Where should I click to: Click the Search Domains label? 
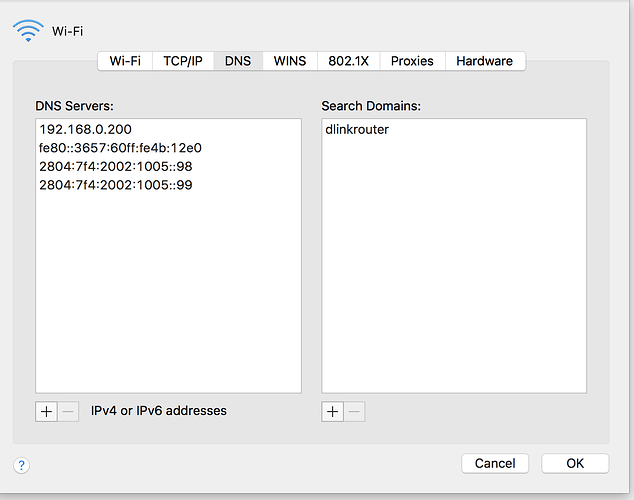pos(371,106)
